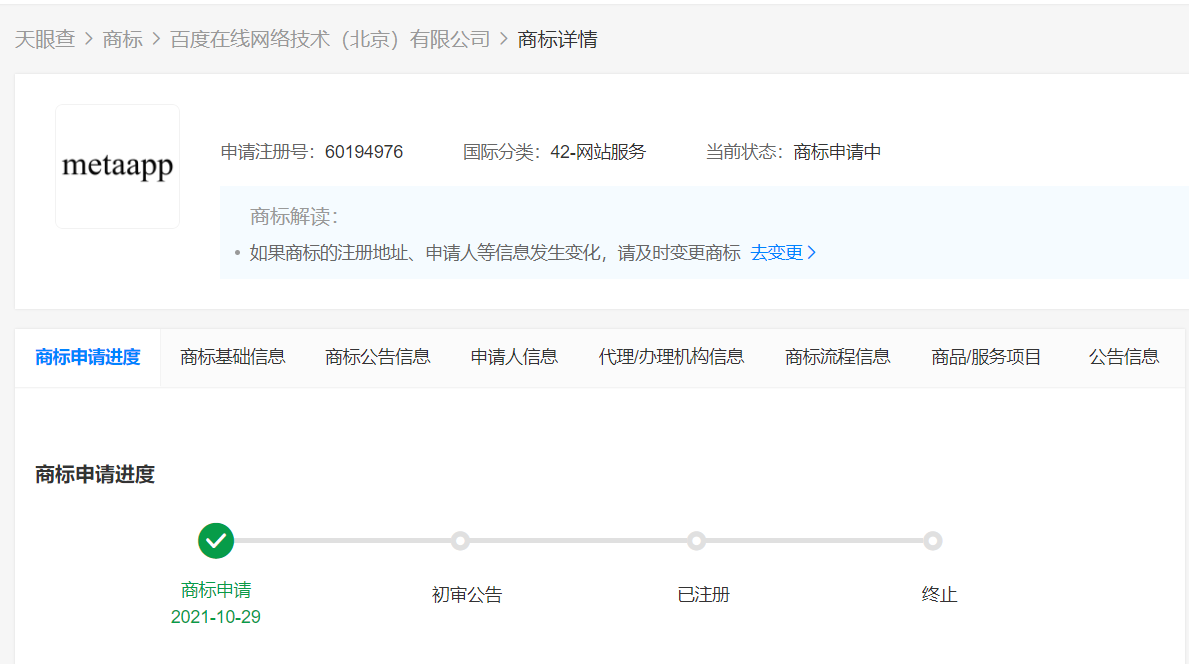Image resolution: width=1189 pixels, height=664 pixels.
Task: Click the registration number 60194976
Action: pos(364,152)
